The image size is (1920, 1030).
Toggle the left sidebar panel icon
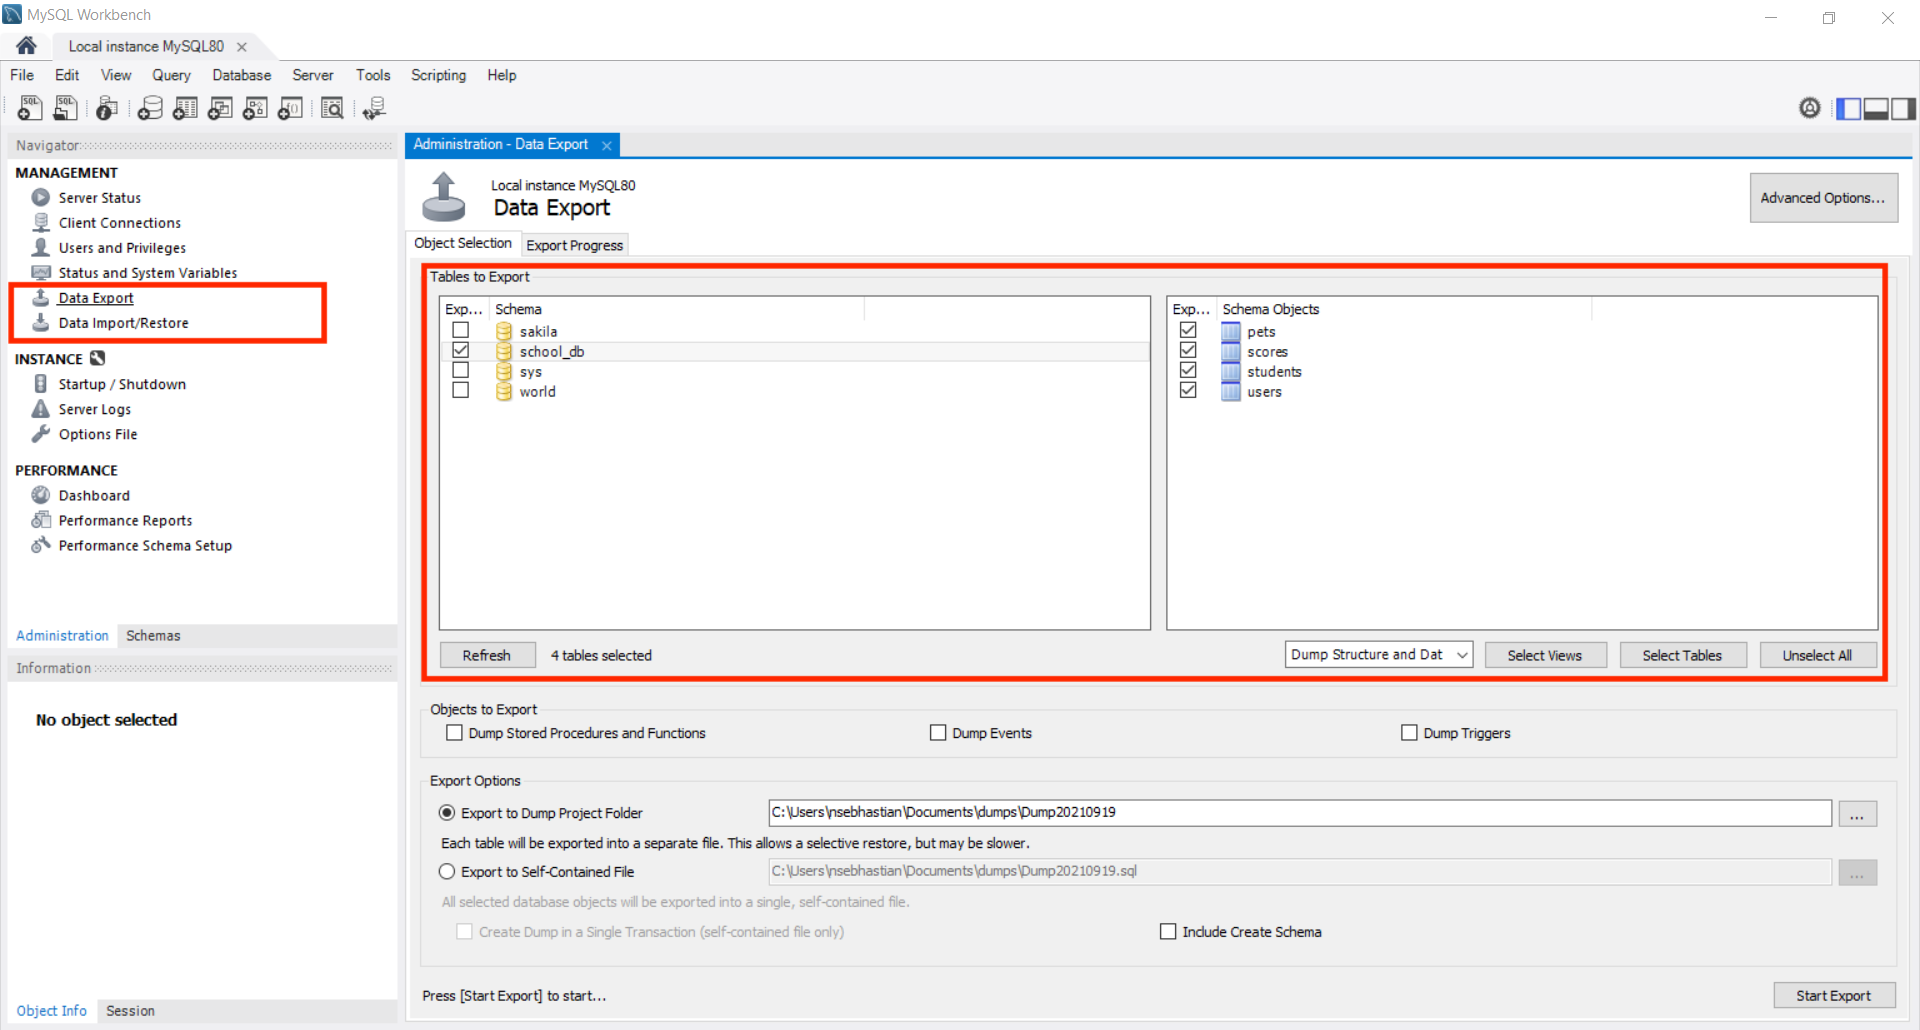(1848, 108)
